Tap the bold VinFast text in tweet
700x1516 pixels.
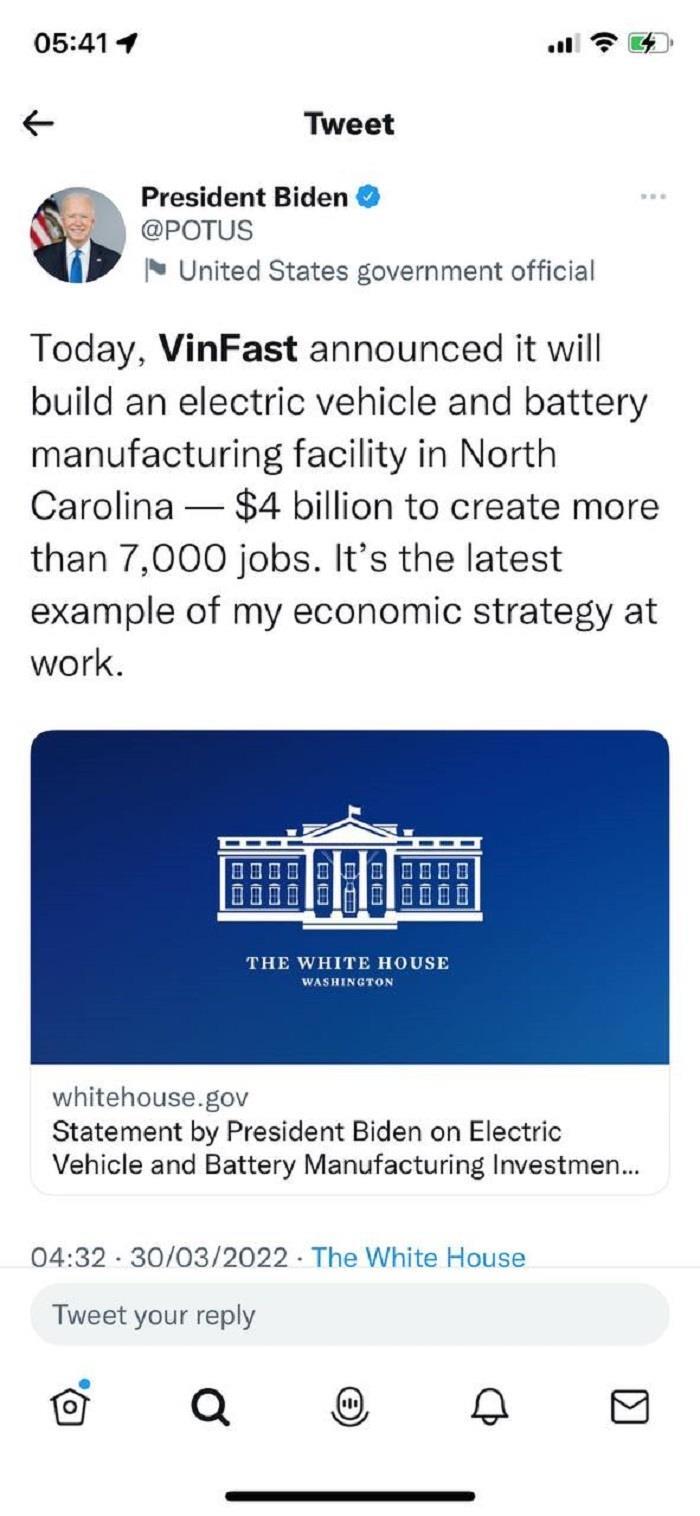(x=228, y=349)
